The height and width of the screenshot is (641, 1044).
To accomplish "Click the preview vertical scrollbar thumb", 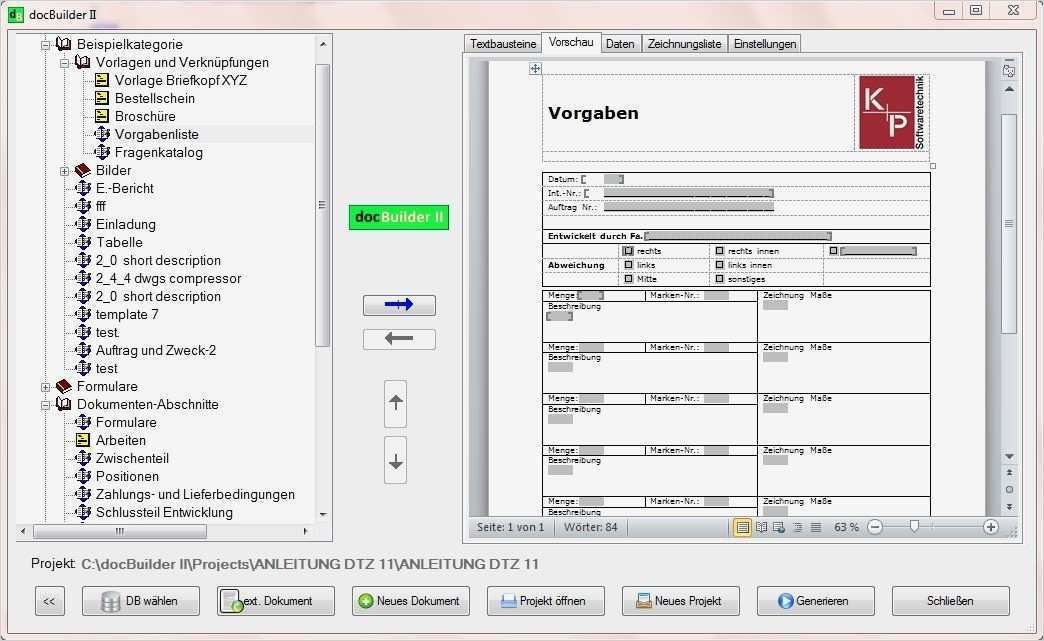I will tap(1009, 224).
